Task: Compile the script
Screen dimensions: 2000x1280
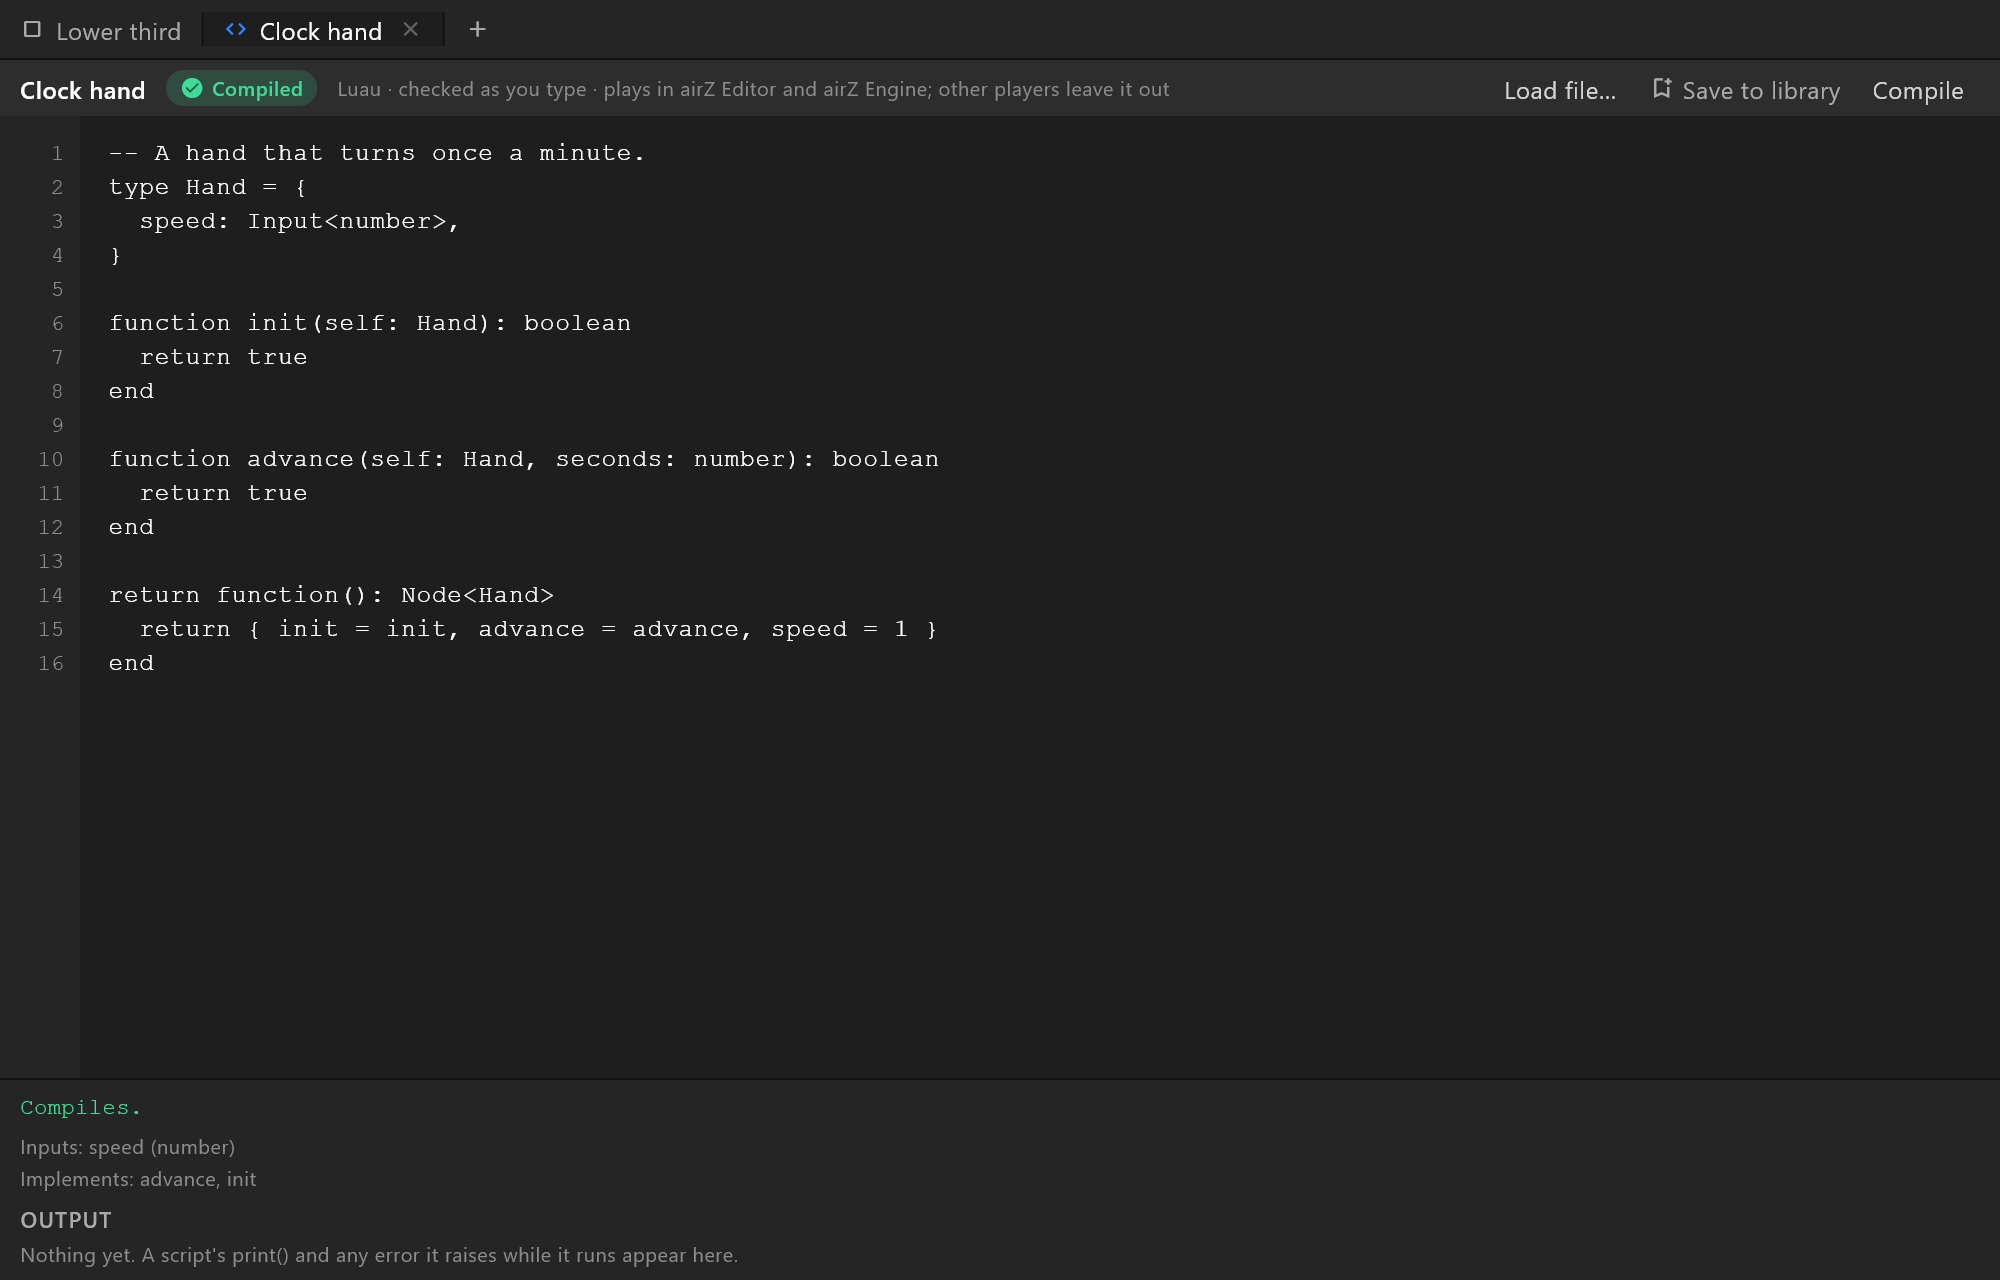Action: pyautogui.click(x=1917, y=90)
